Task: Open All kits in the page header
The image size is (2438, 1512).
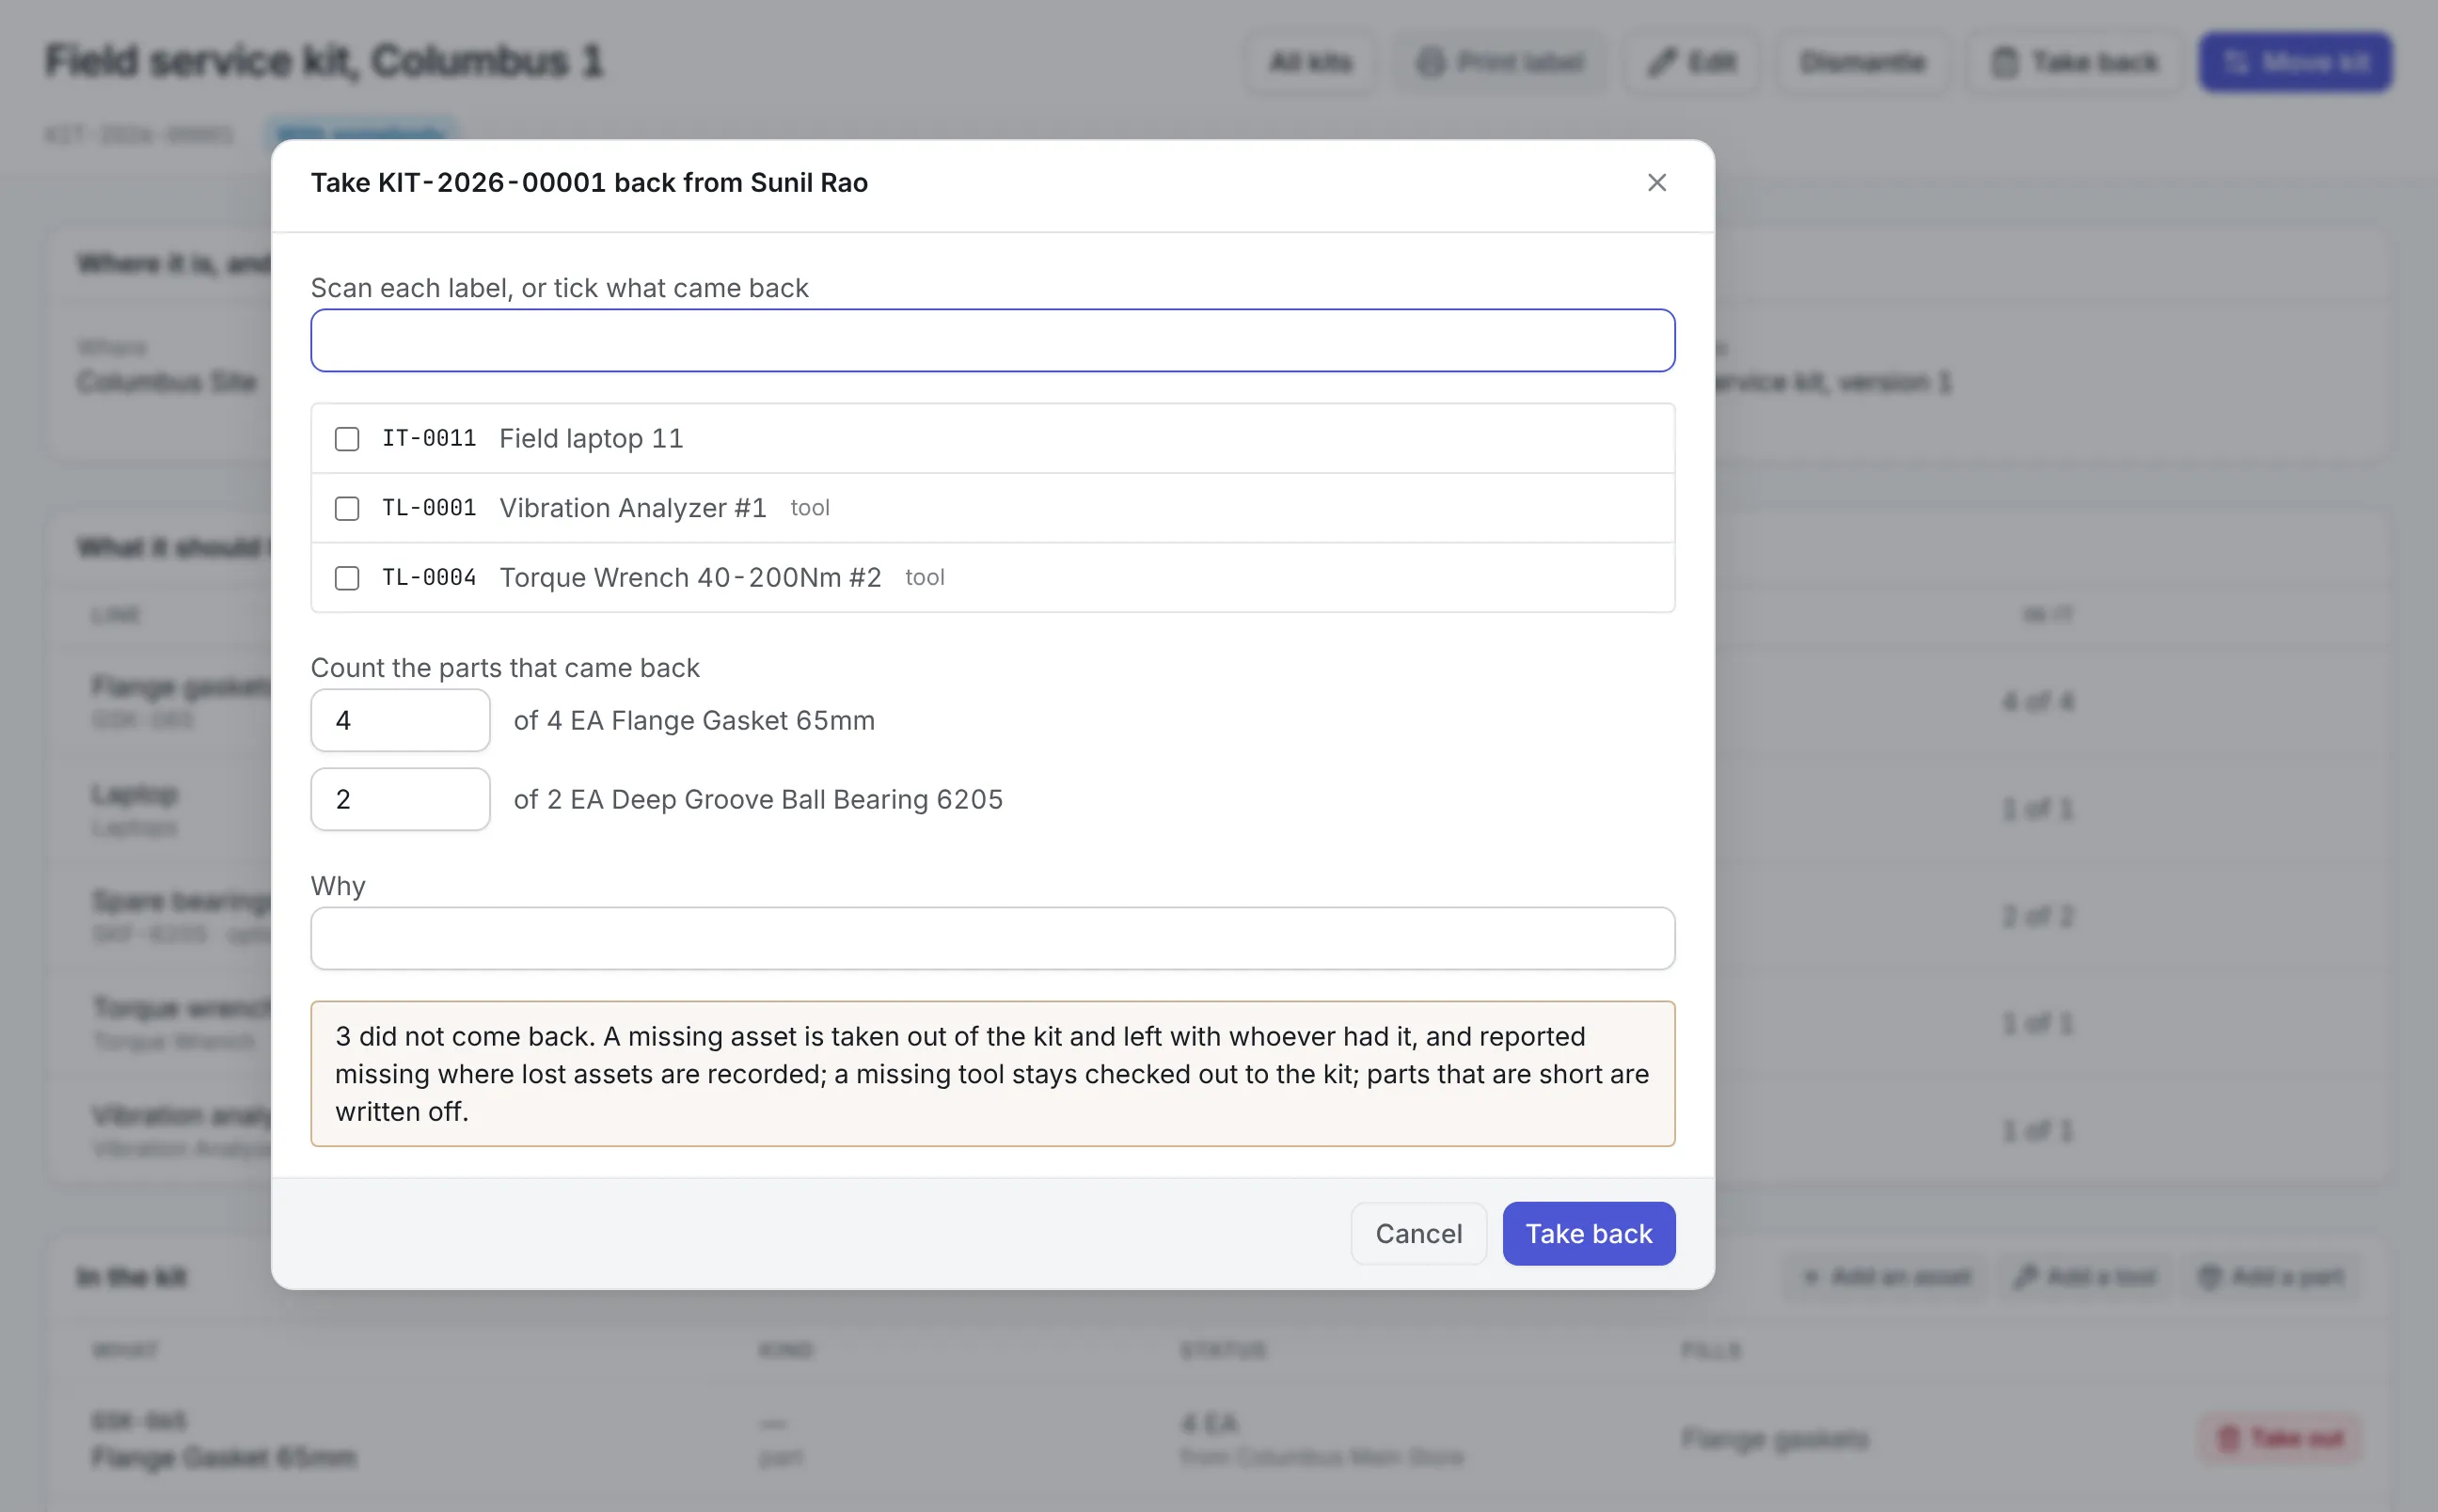Action: coord(1310,62)
